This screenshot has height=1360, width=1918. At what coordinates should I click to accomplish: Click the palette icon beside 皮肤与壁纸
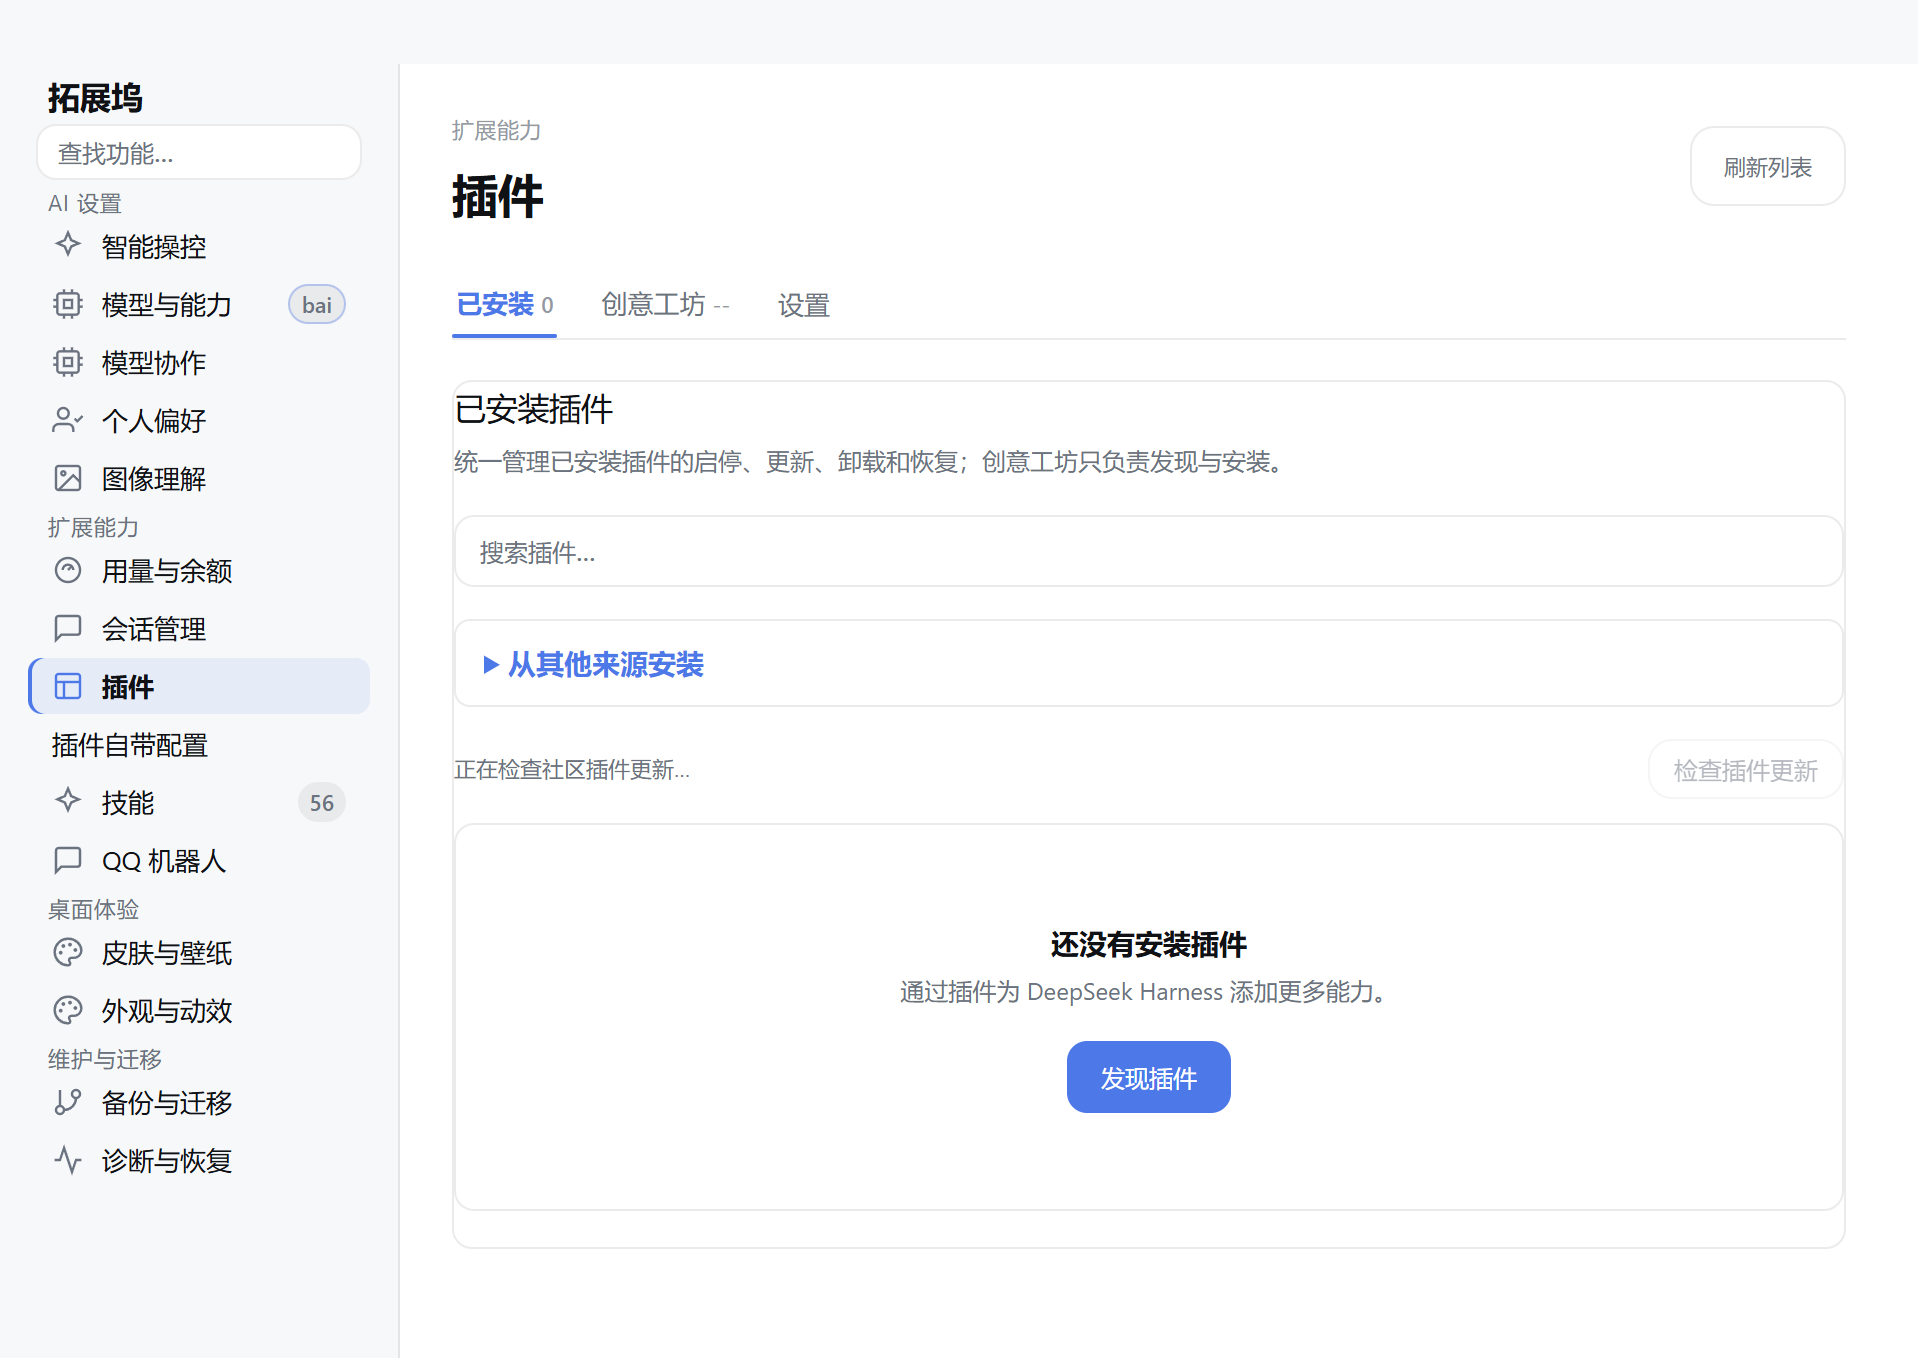click(68, 952)
